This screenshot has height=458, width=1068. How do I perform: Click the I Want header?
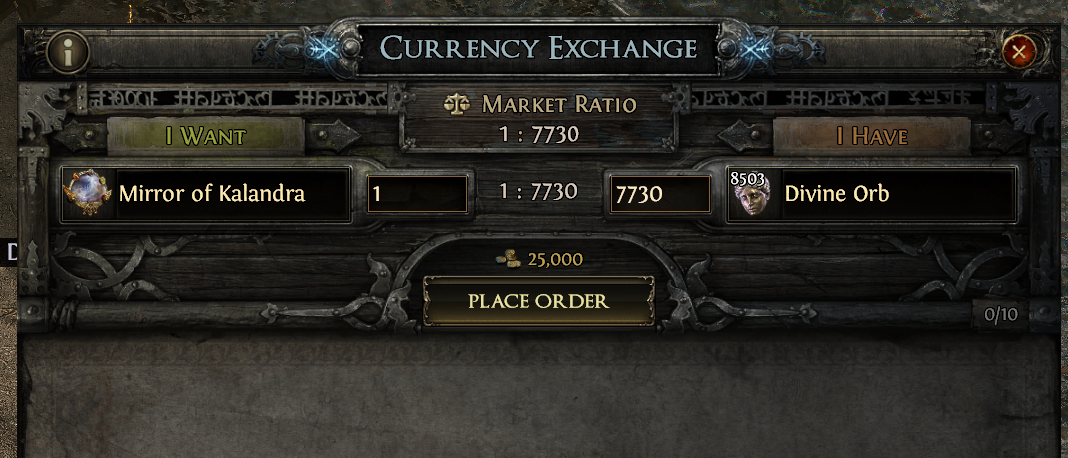pos(205,136)
